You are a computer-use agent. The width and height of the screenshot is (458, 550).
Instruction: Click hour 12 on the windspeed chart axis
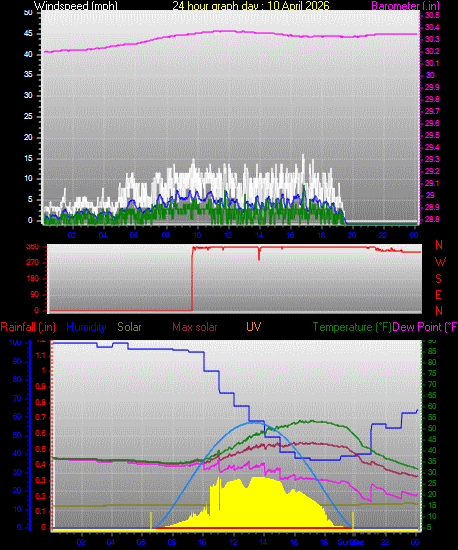click(228, 235)
